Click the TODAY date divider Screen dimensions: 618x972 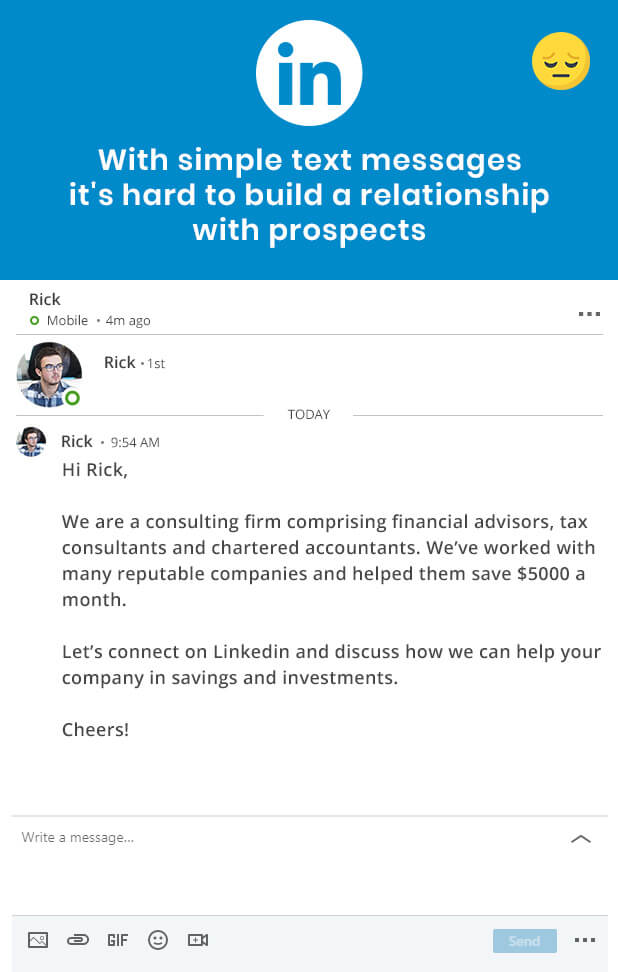[308, 414]
